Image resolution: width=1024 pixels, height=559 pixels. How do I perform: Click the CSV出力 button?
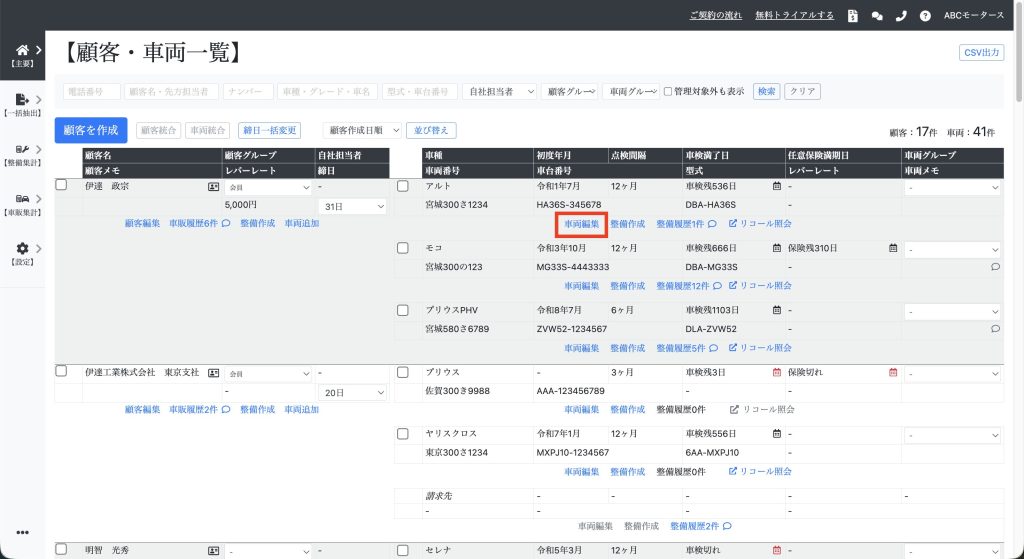(982, 52)
